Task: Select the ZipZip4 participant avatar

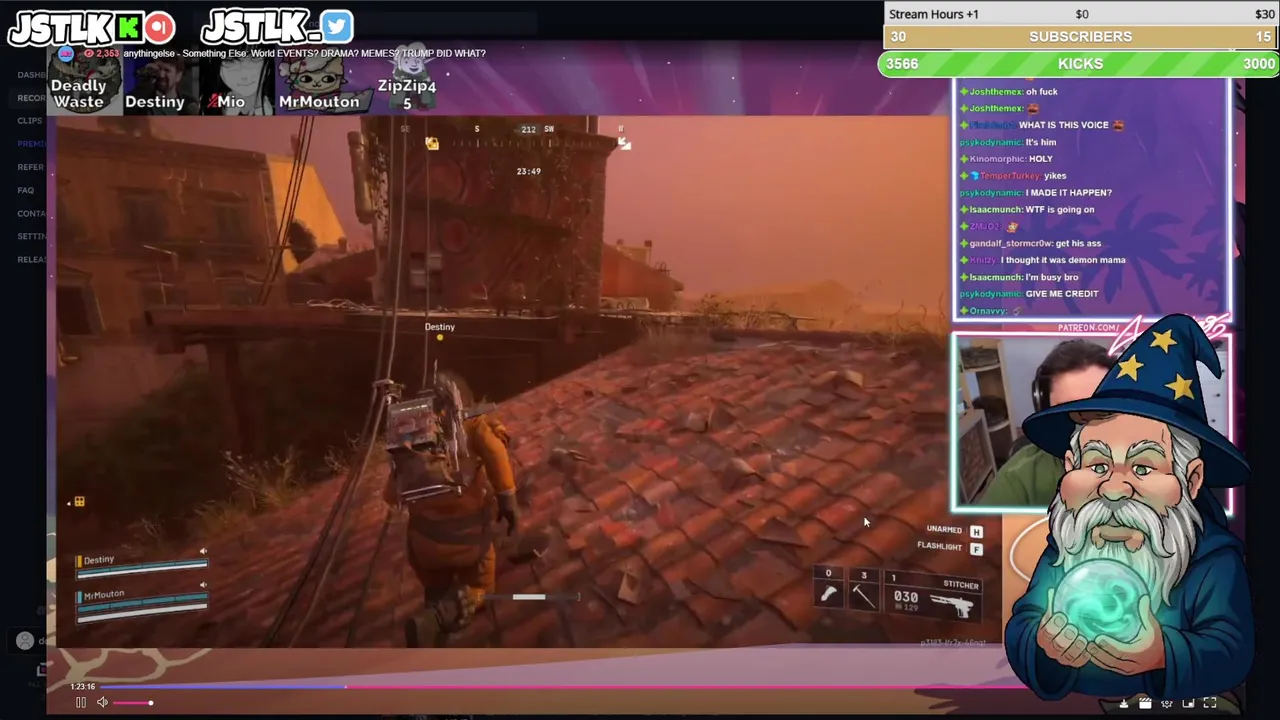Action: click(x=407, y=82)
